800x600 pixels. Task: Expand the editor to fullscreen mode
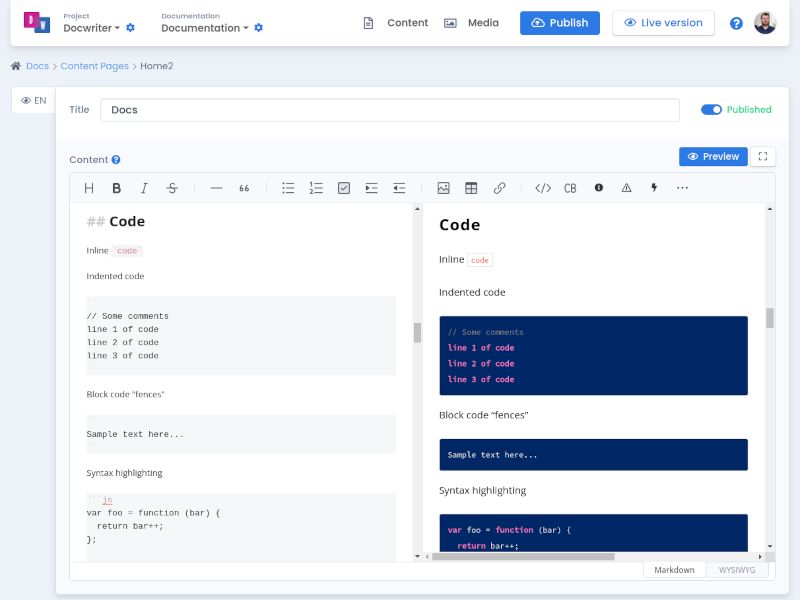[763, 157]
